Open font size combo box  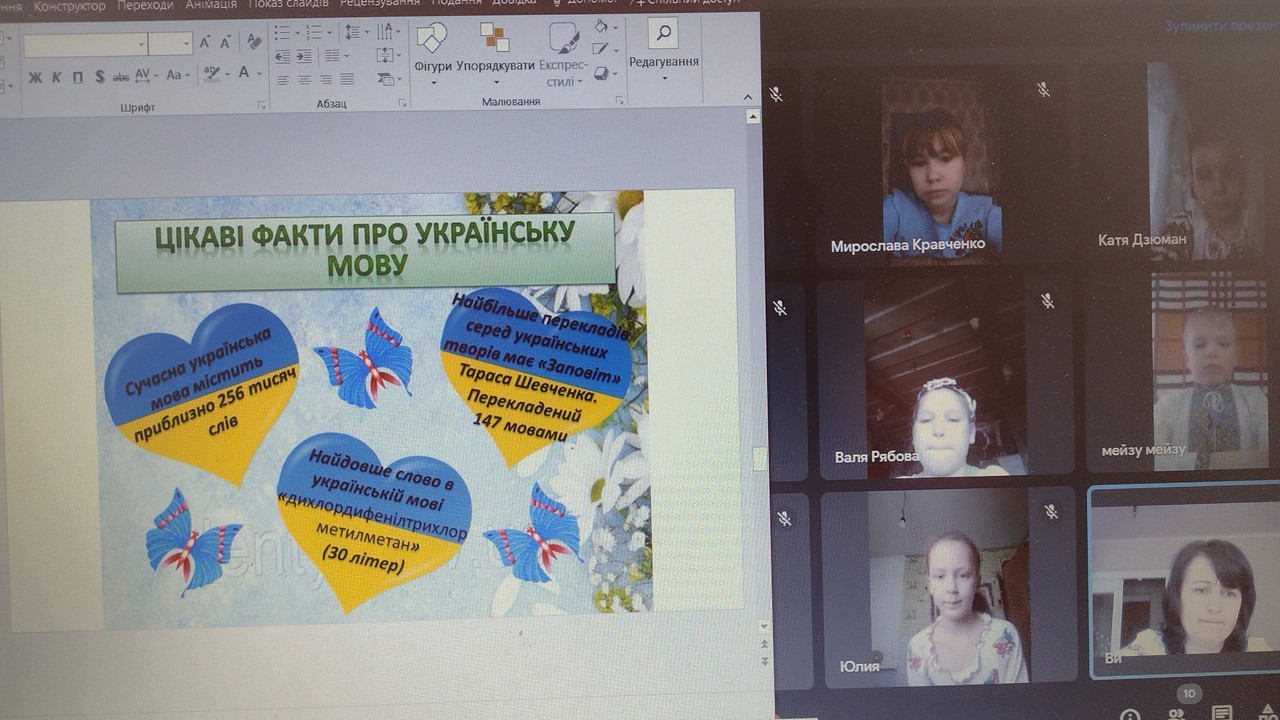170,44
